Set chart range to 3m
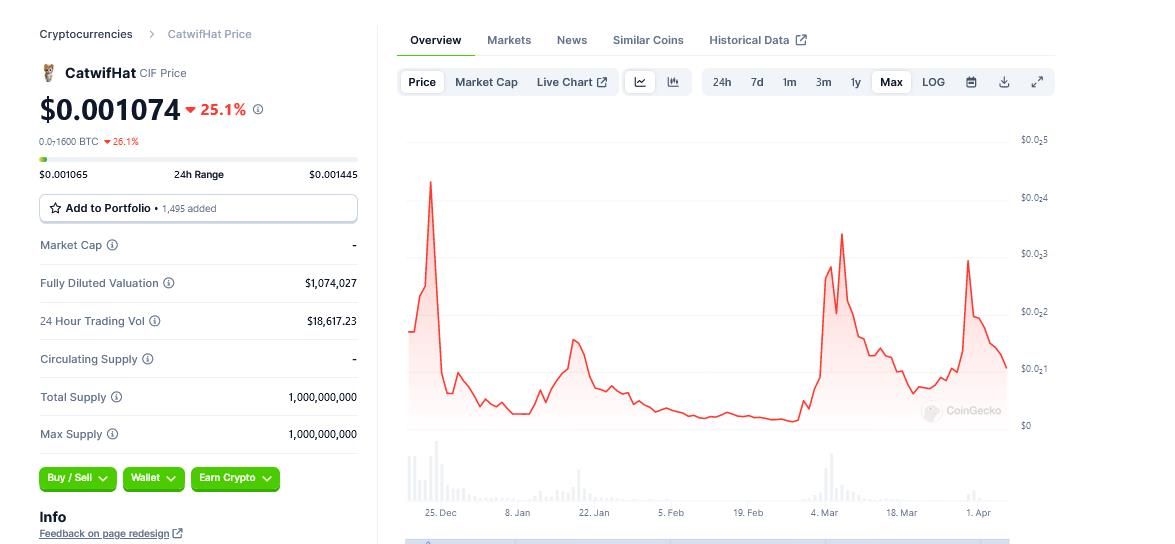1175x544 pixels. click(x=824, y=82)
